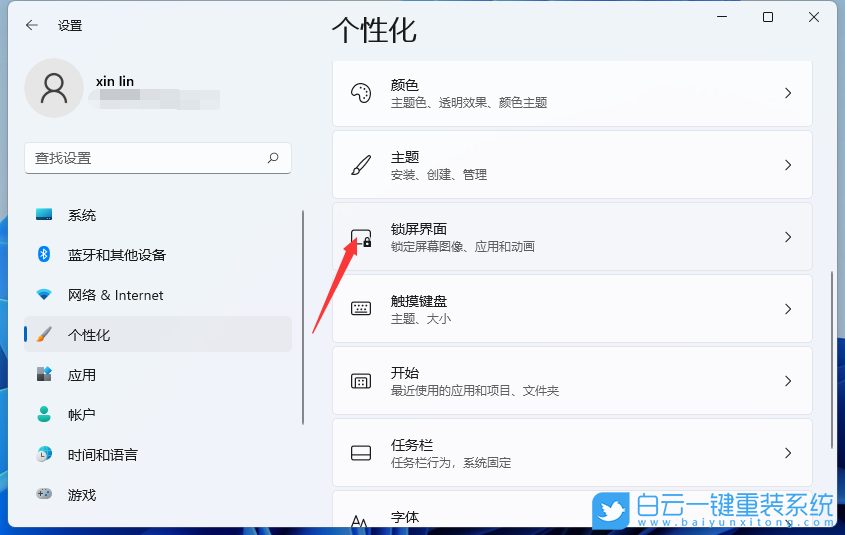
Task: Open the 颜色 settings label
Action: click(x=405, y=85)
